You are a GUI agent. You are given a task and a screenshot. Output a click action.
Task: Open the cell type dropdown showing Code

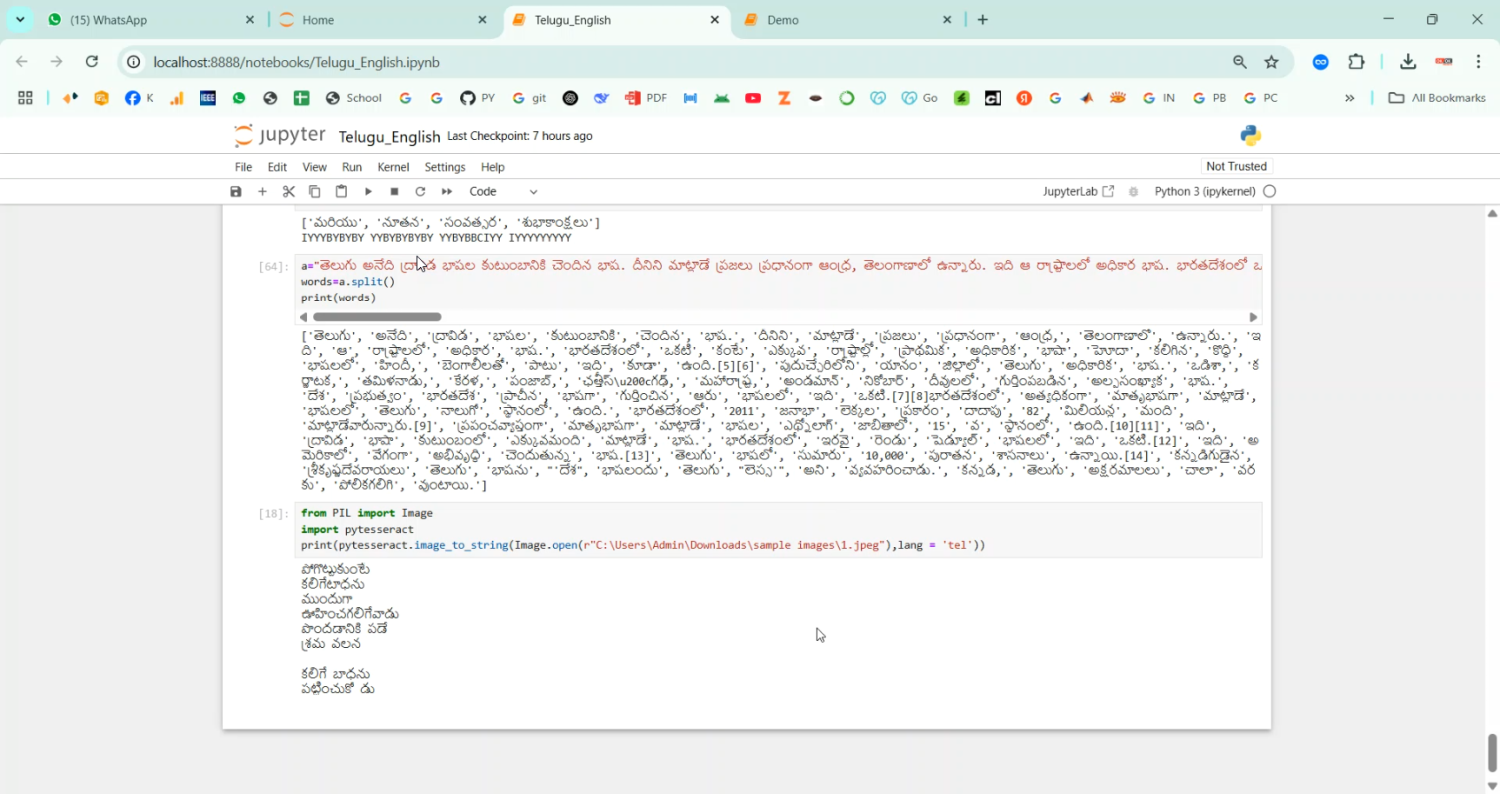[503, 191]
